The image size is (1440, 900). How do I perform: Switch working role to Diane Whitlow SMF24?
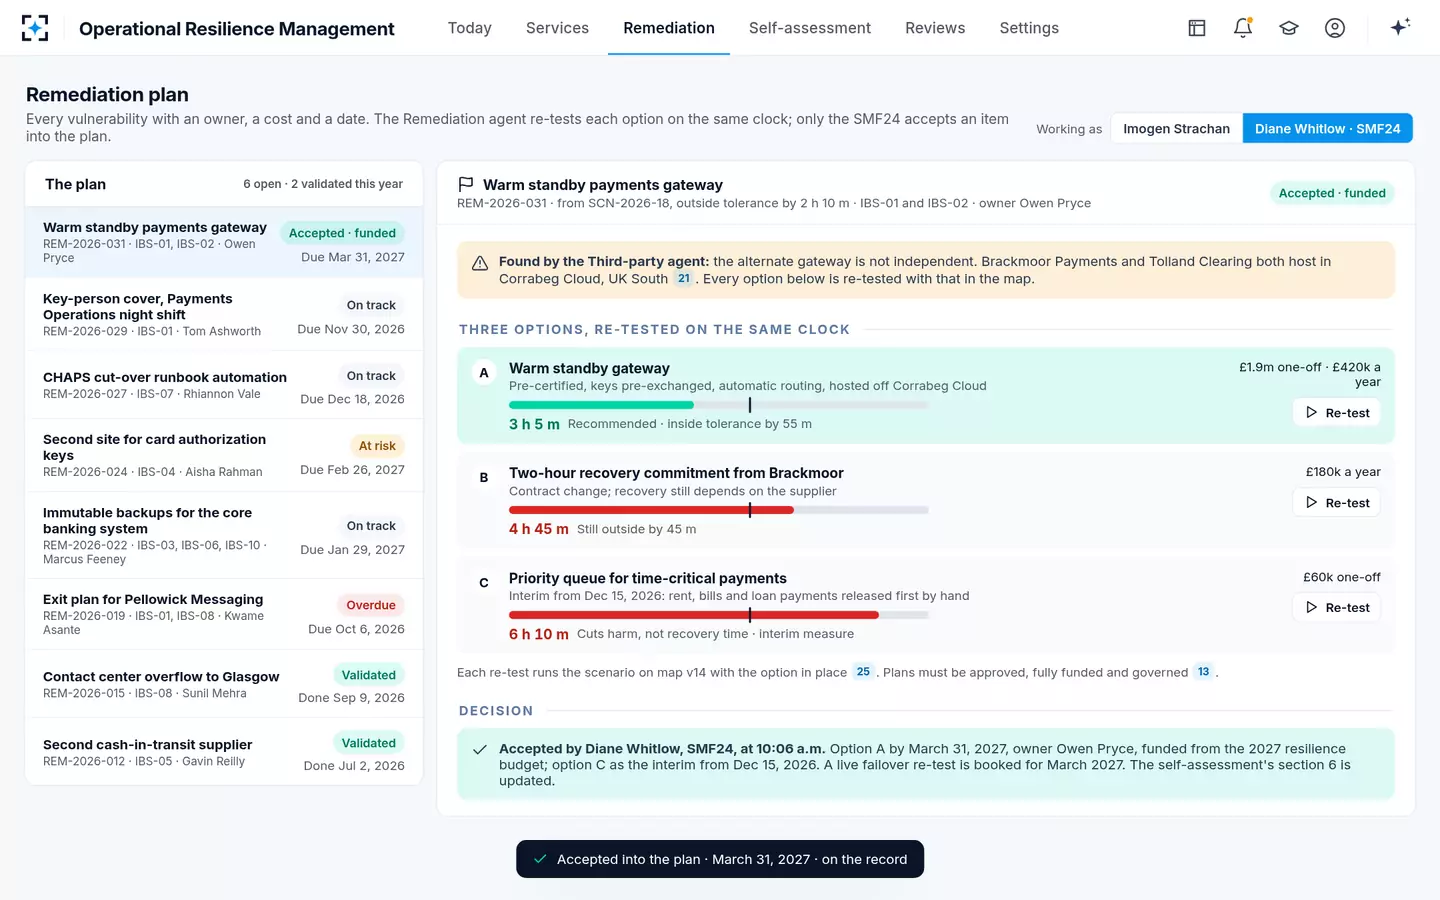(x=1327, y=128)
